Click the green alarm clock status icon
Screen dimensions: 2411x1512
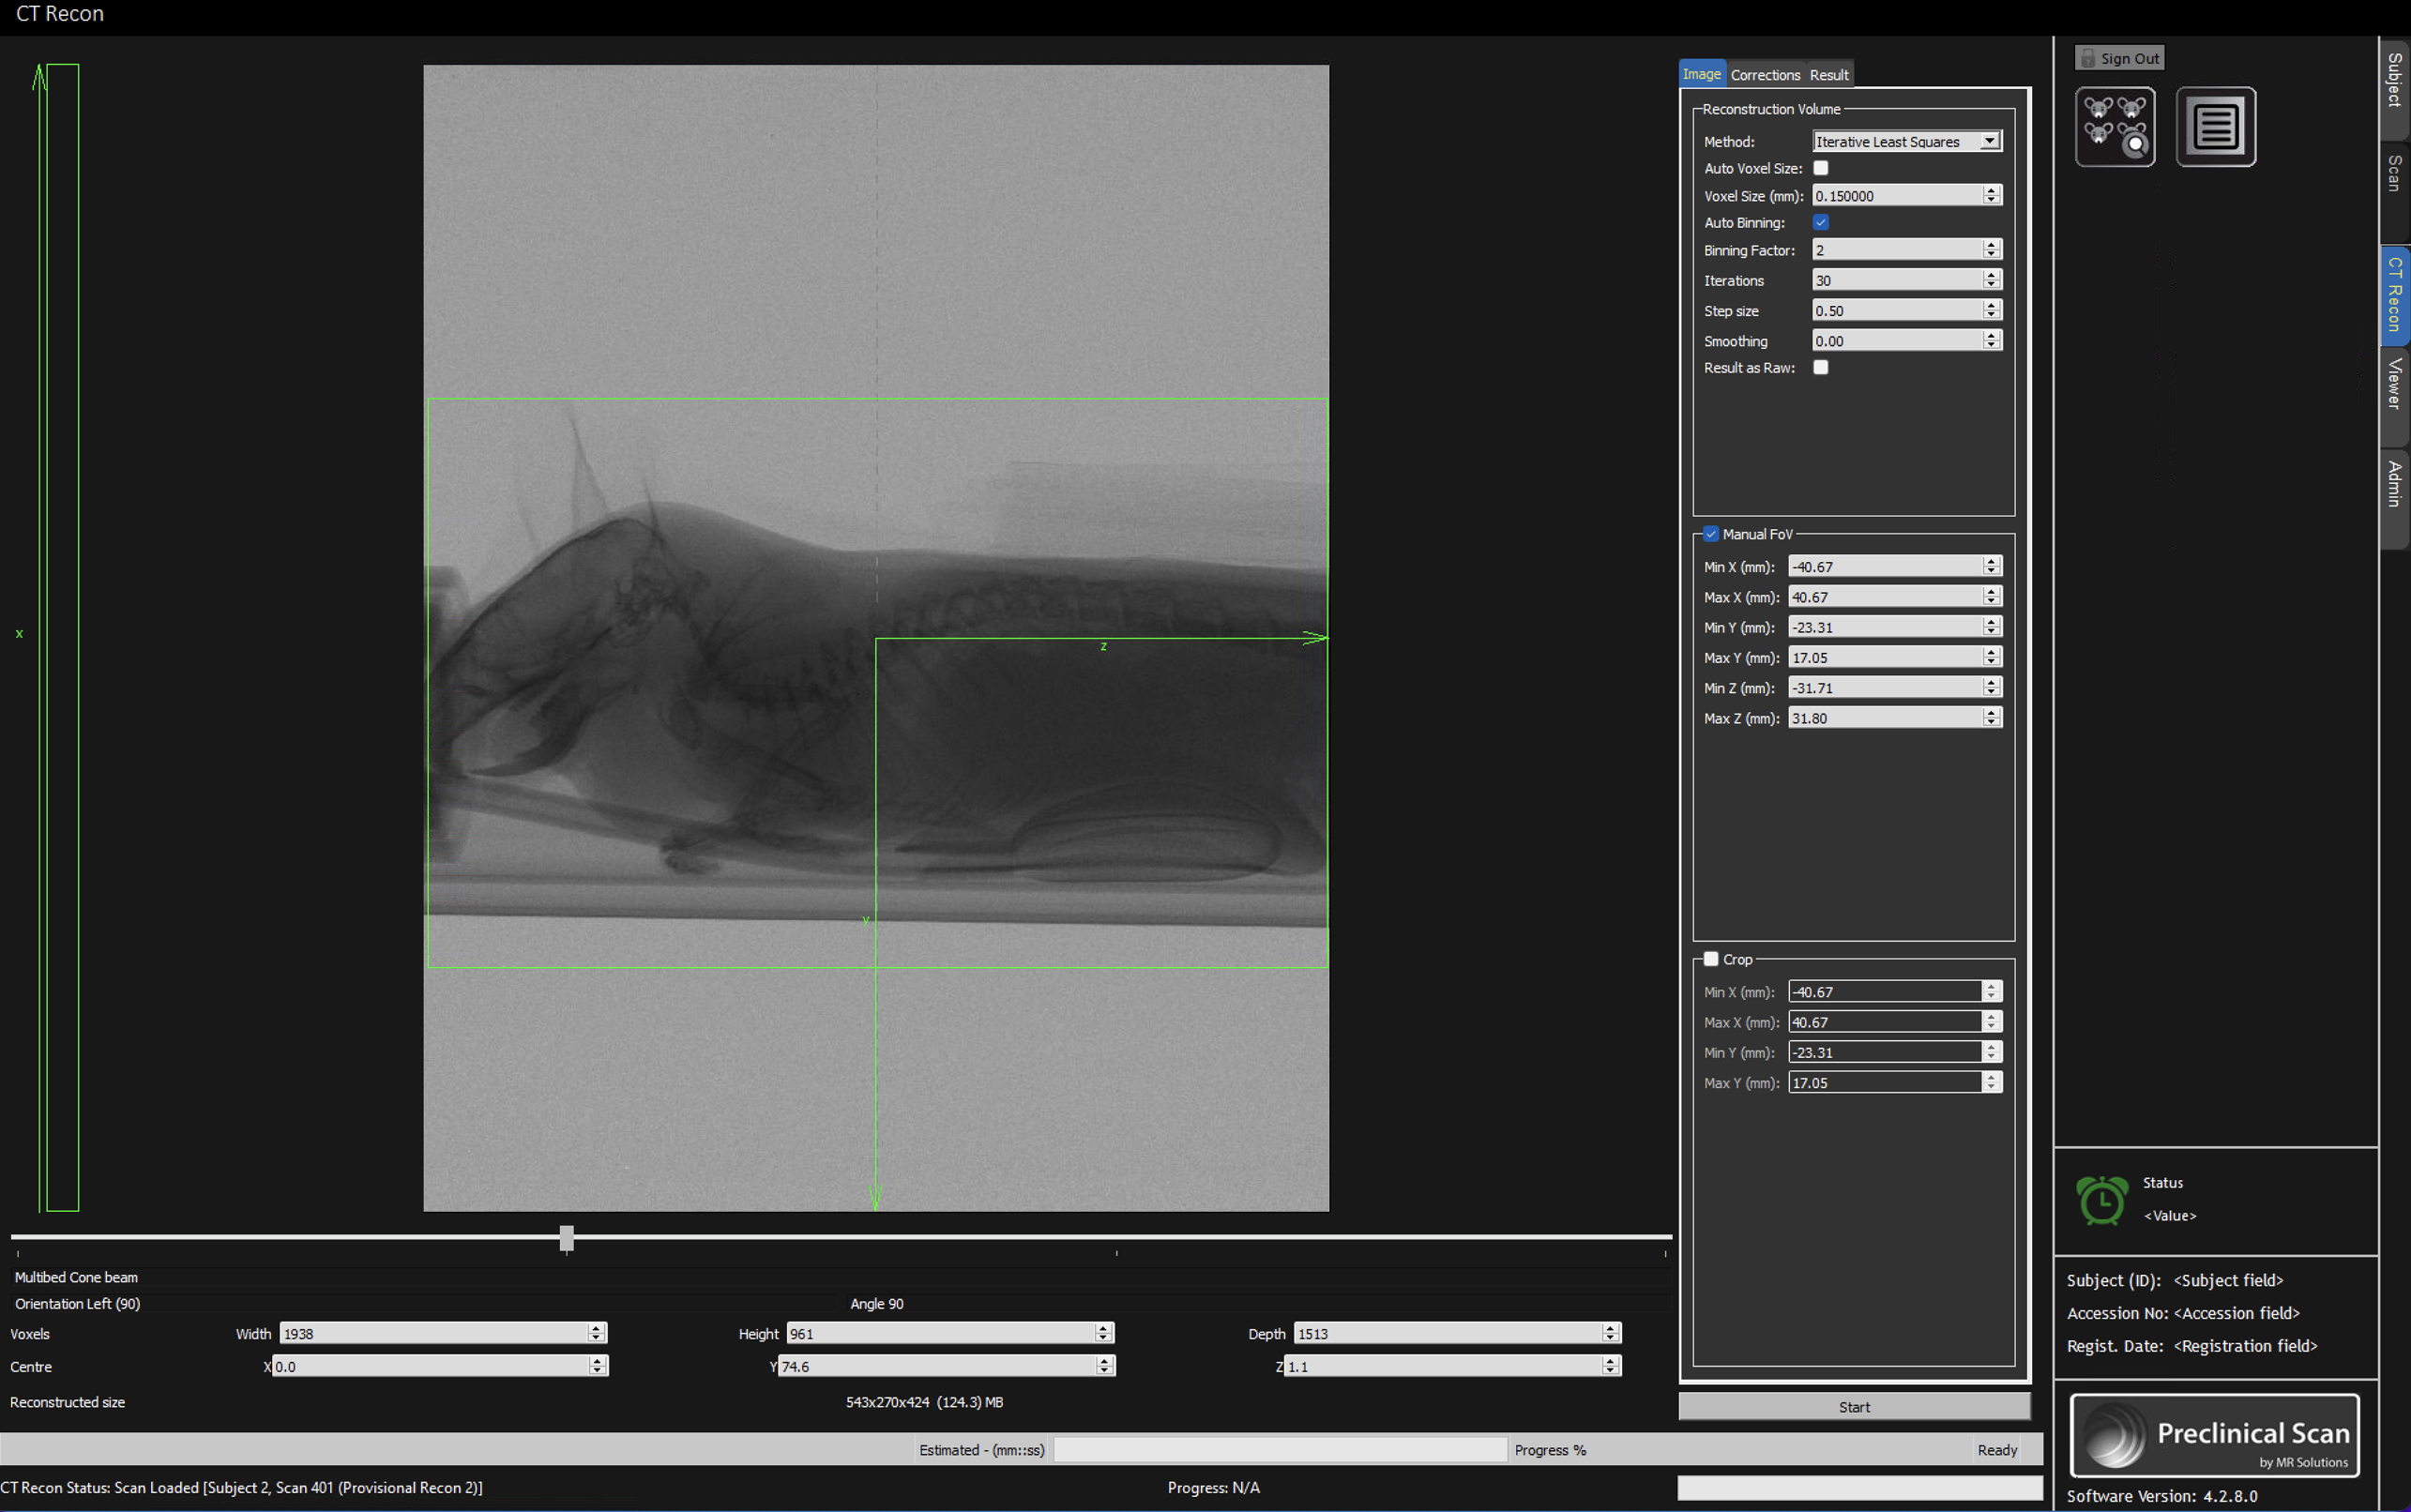coord(2102,1200)
